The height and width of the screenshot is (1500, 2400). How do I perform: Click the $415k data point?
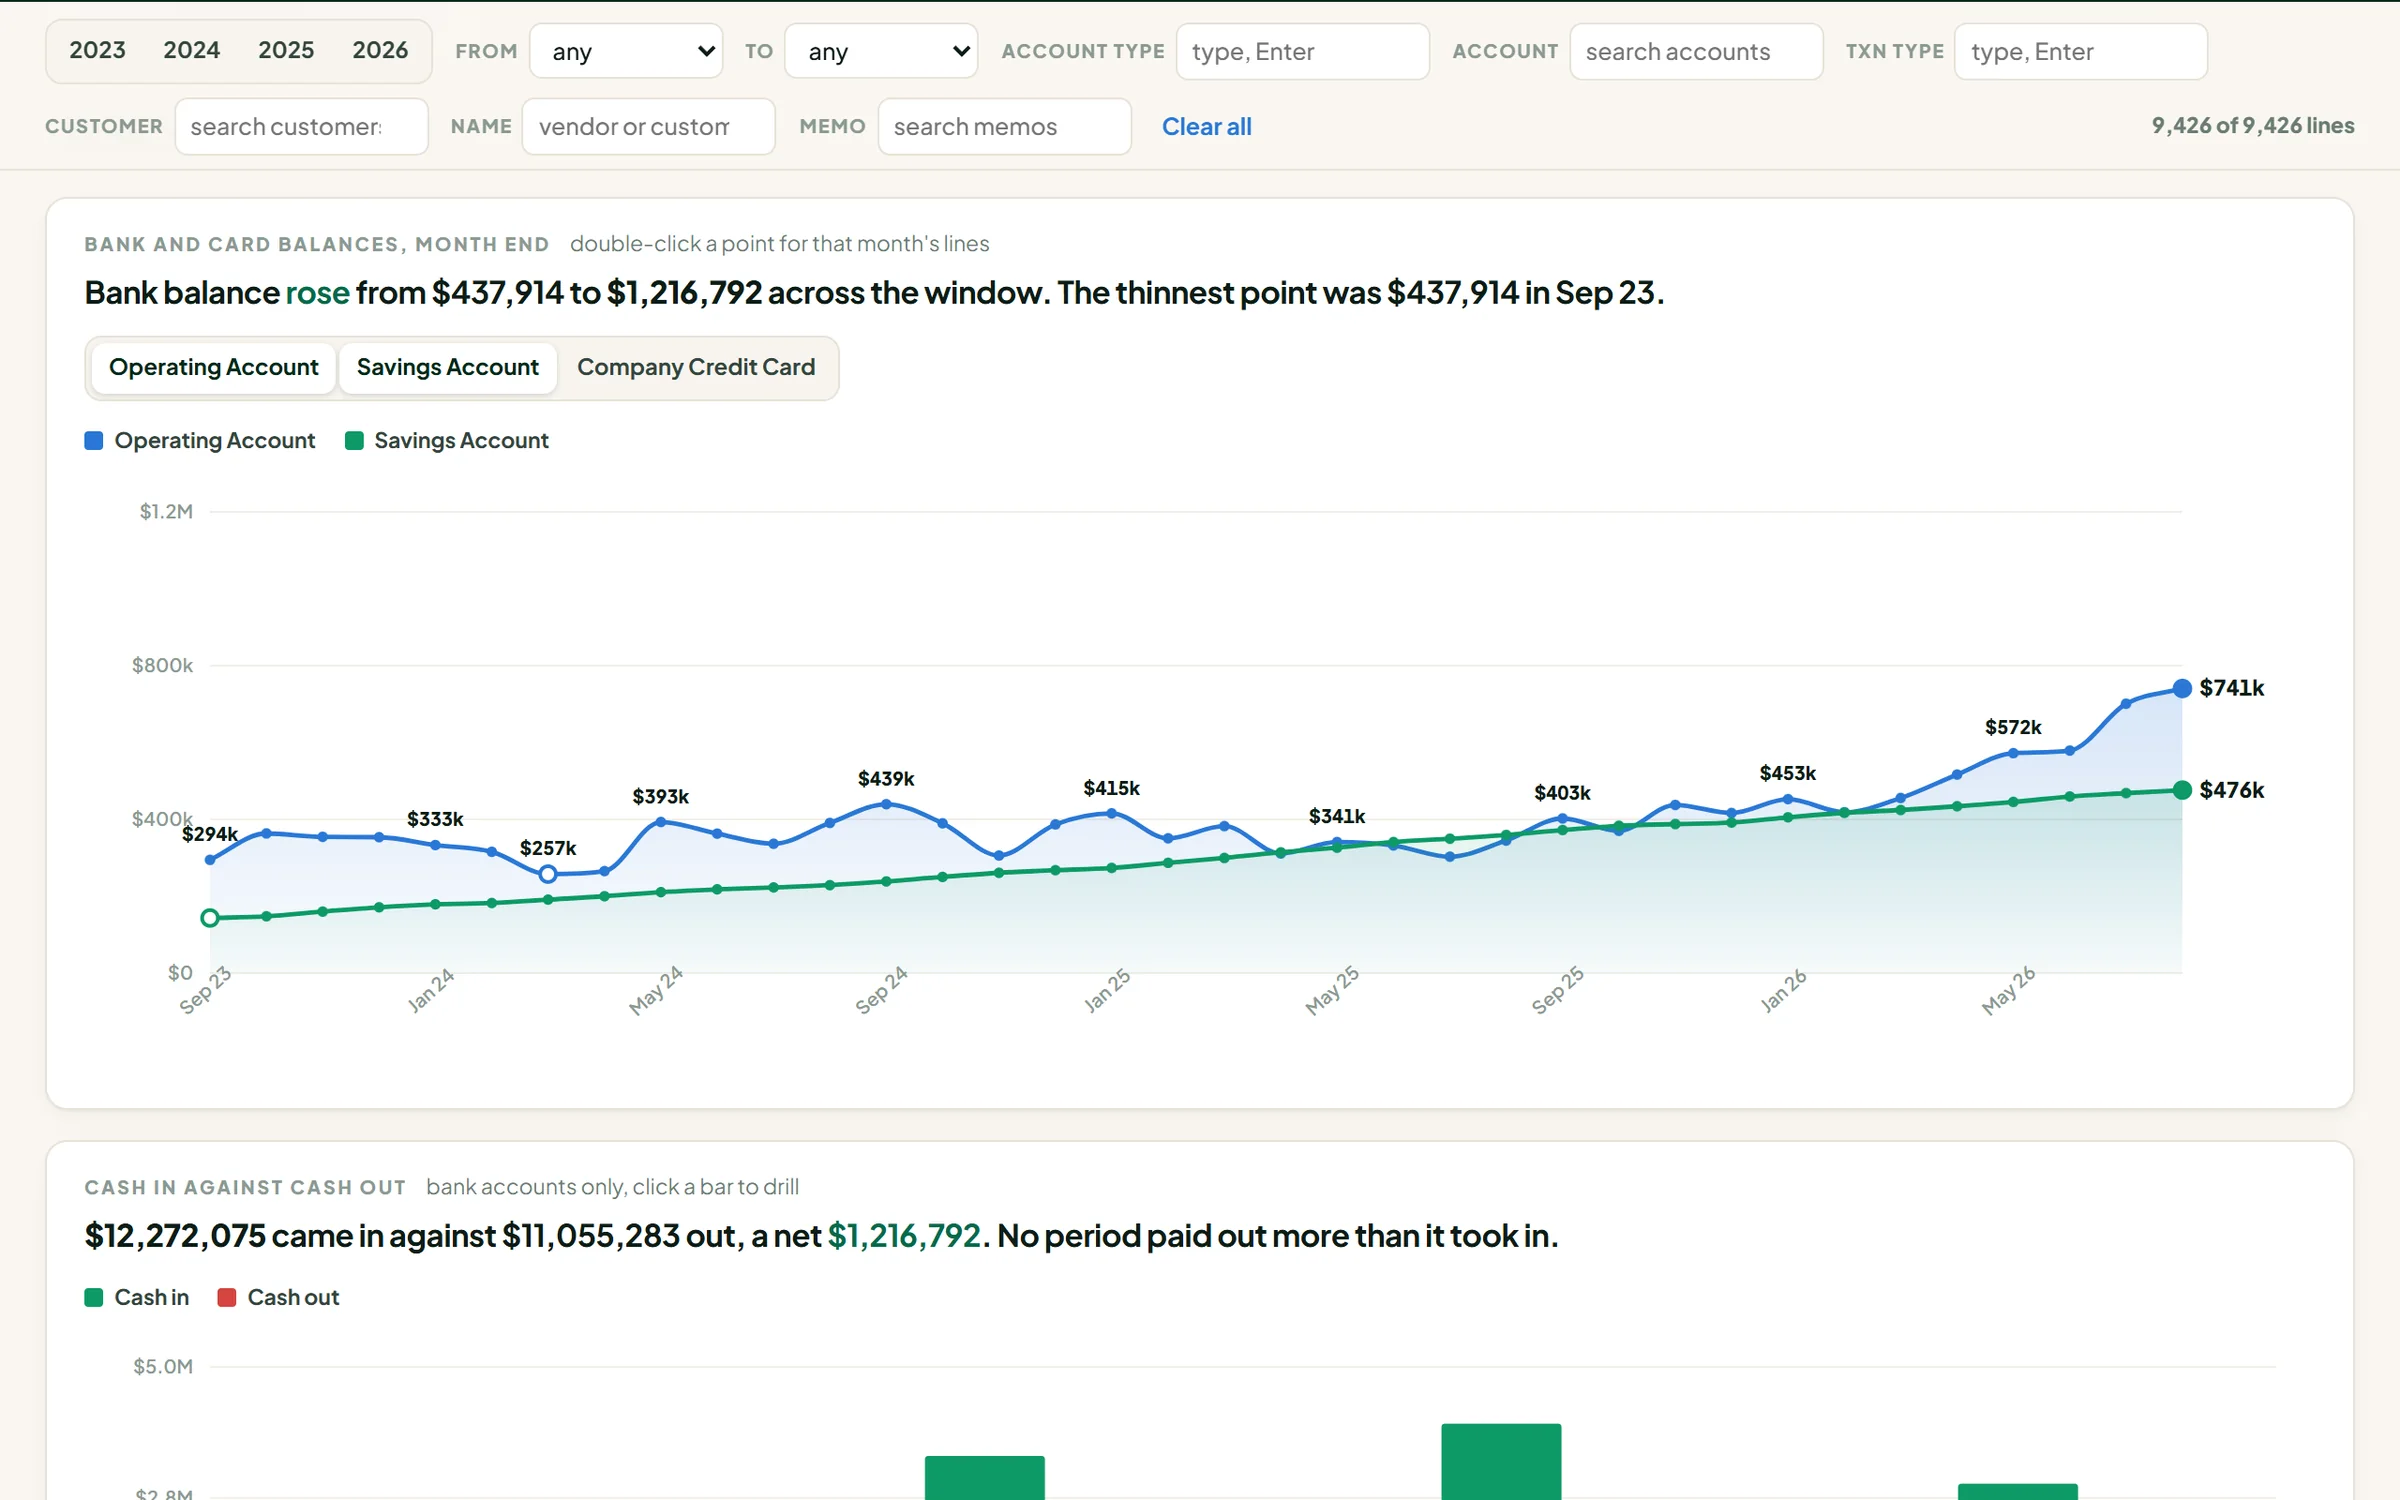(1112, 814)
